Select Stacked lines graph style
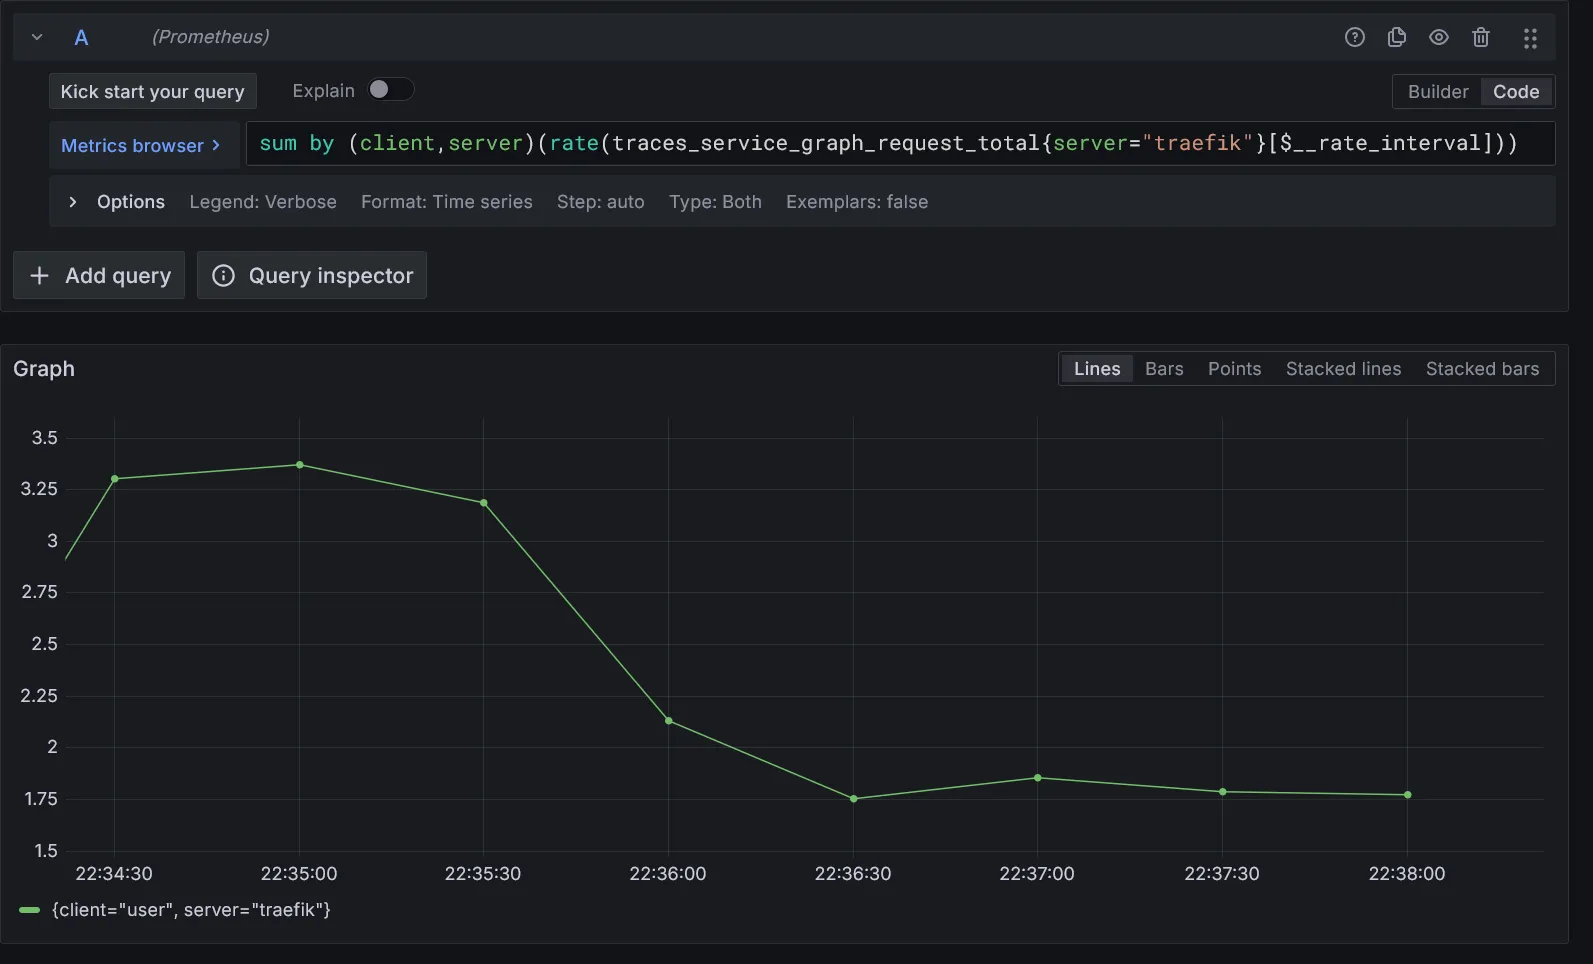The height and width of the screenshot is (964, 1593). point(1343,368)
